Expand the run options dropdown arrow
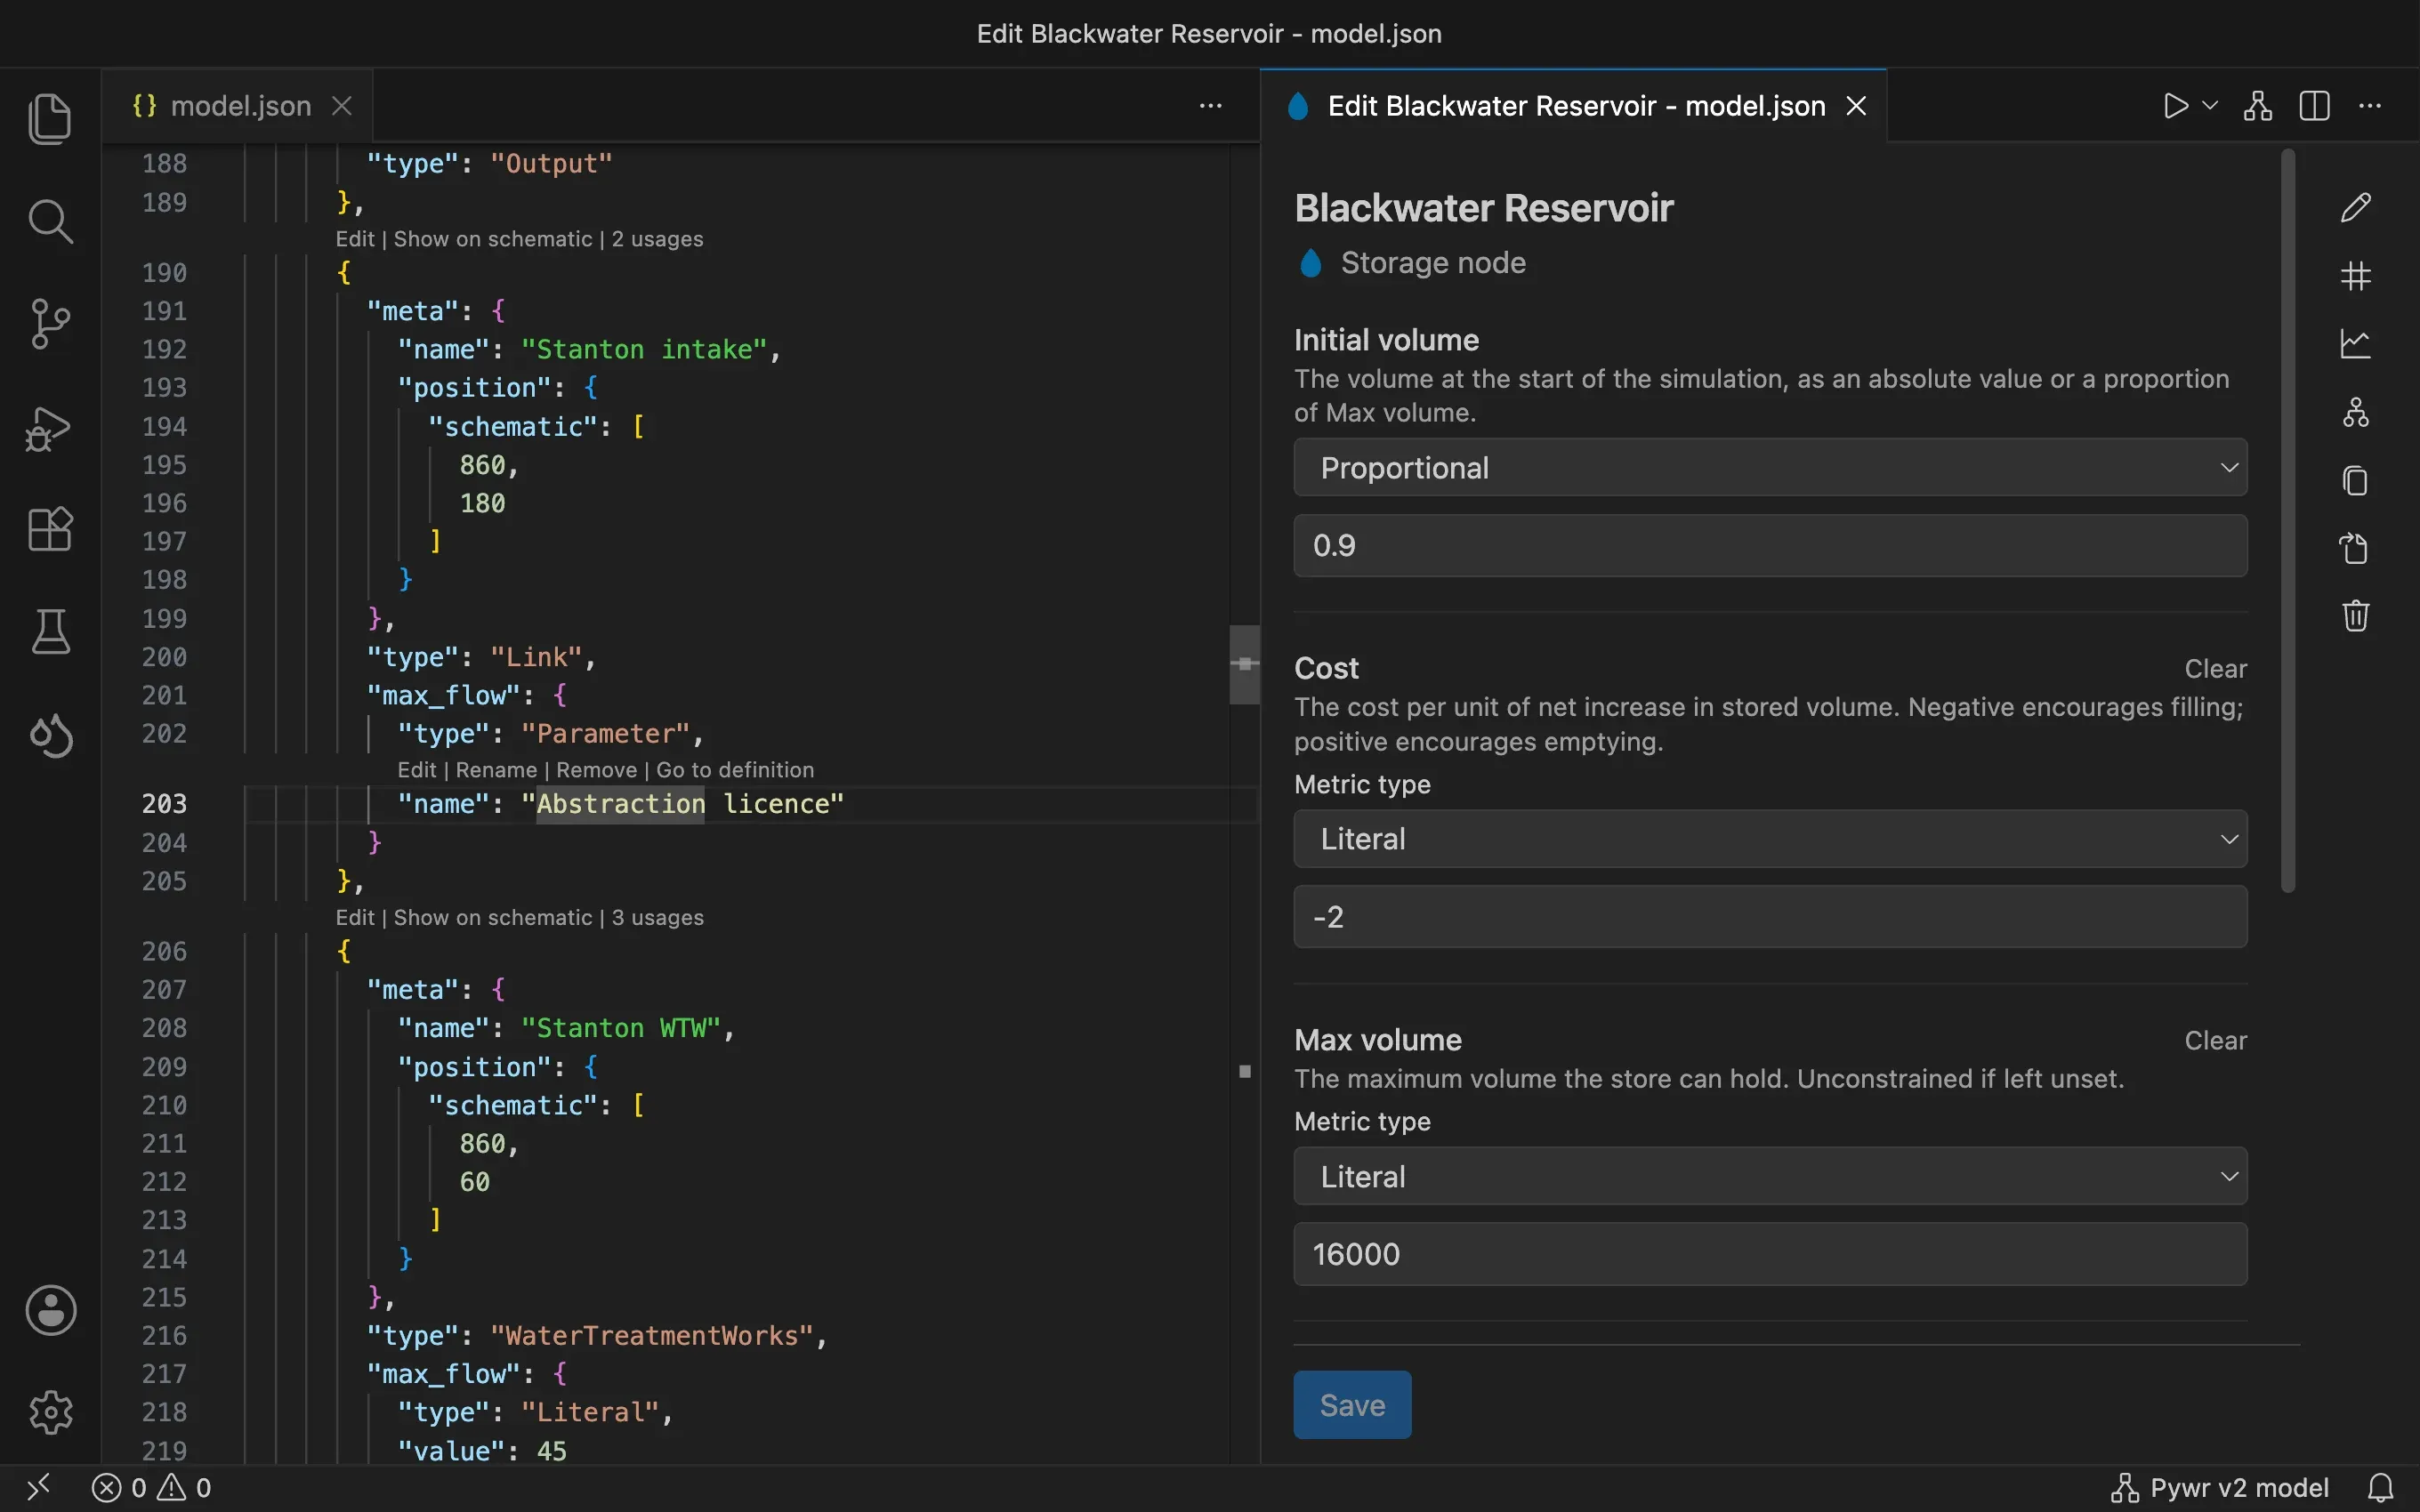The image size is (2420, 1512). (2210, 106)
